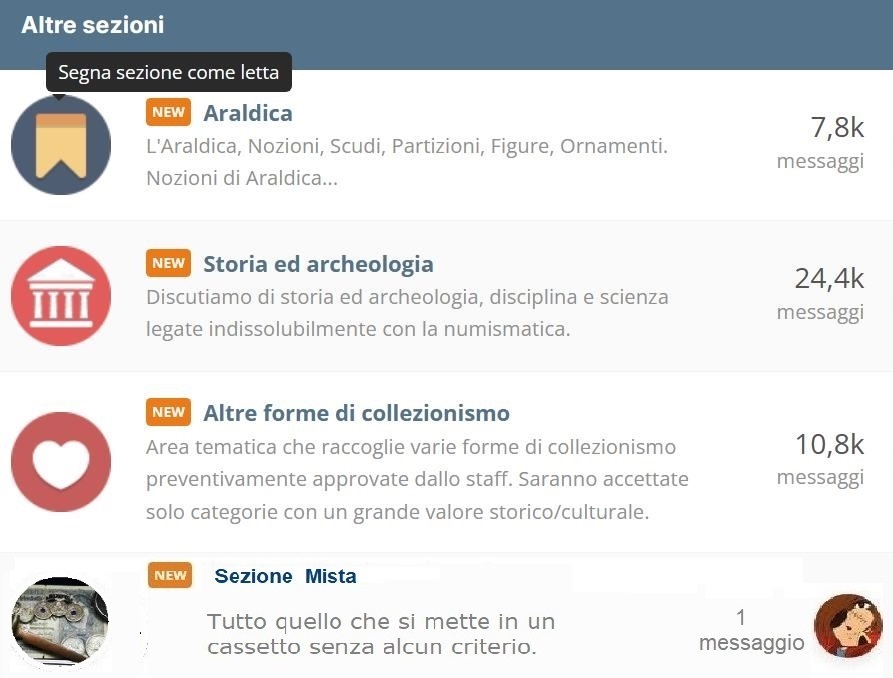893x678 pixels.
Task: Click the NEW badge next to Araldica
Action: click(168, 113)
